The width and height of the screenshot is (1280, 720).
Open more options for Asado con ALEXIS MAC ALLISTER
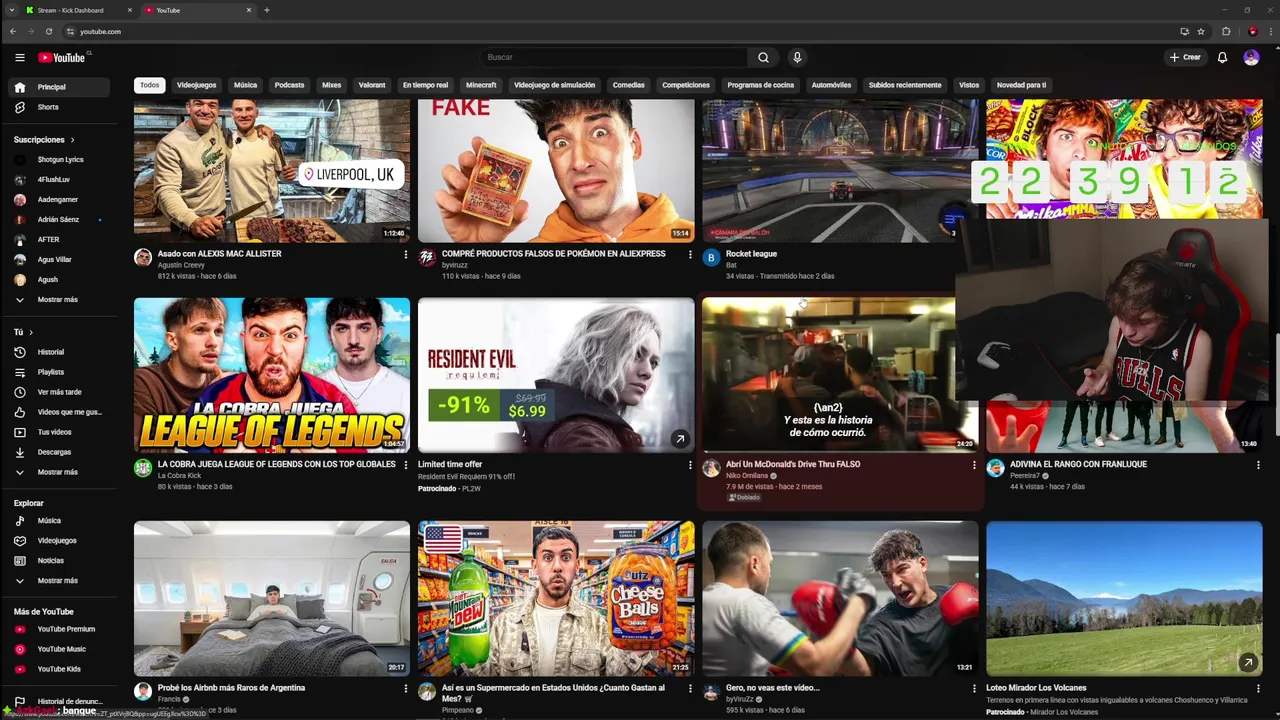pyautogui.click(x=405, y=255)
